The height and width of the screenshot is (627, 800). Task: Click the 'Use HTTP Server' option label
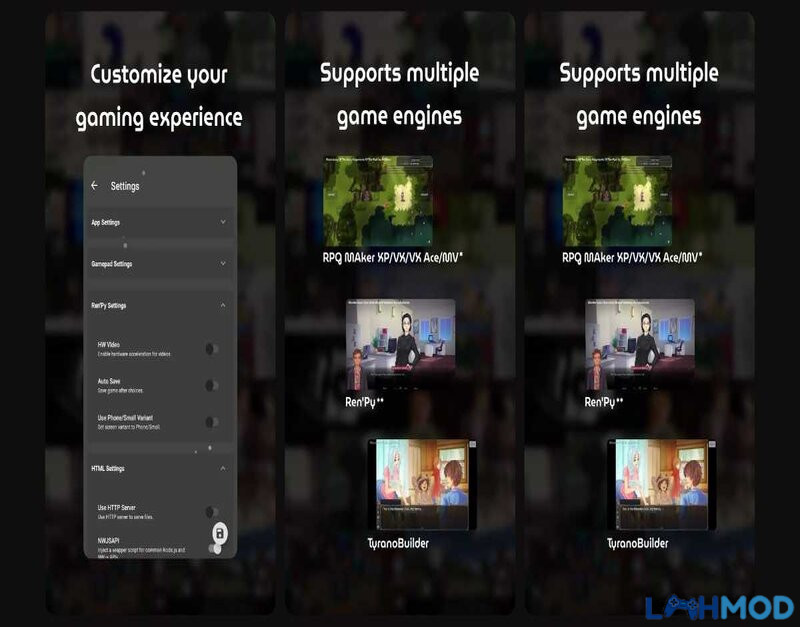[116, 507]
